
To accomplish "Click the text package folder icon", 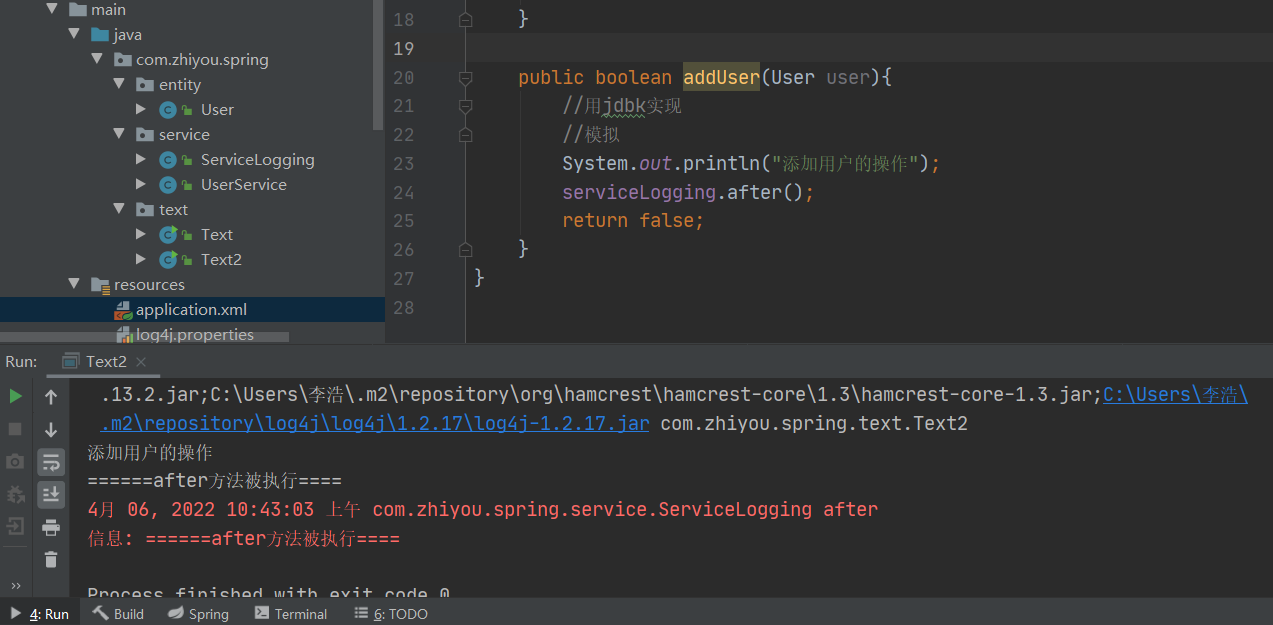I will pos(145,209).
